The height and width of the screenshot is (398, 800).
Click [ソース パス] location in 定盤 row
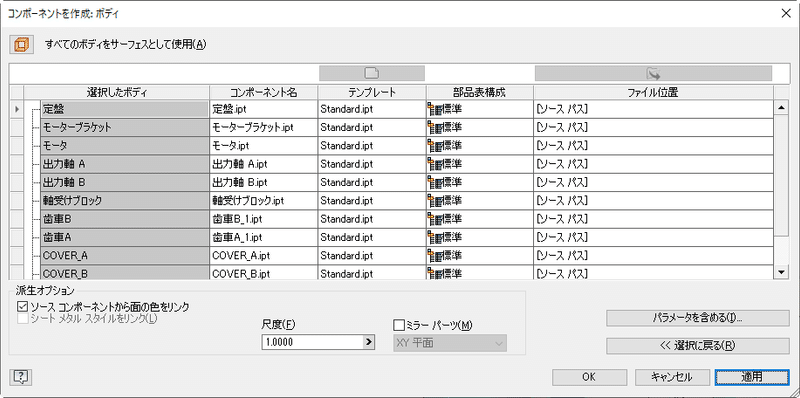(x=654, y=109)
